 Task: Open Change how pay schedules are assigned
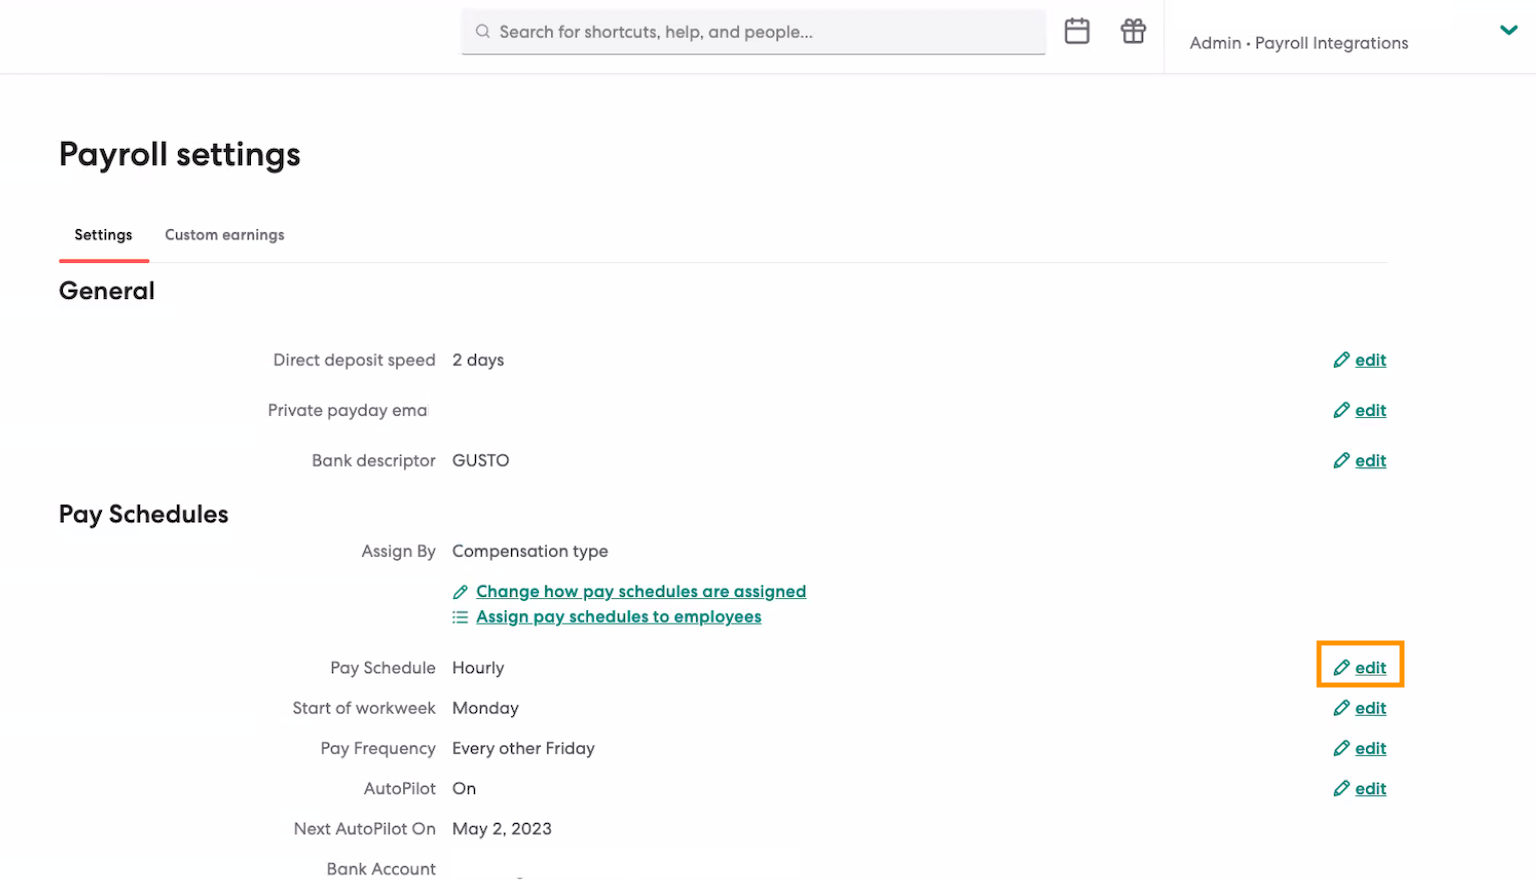pyautogui.click(x=640, y=592)
